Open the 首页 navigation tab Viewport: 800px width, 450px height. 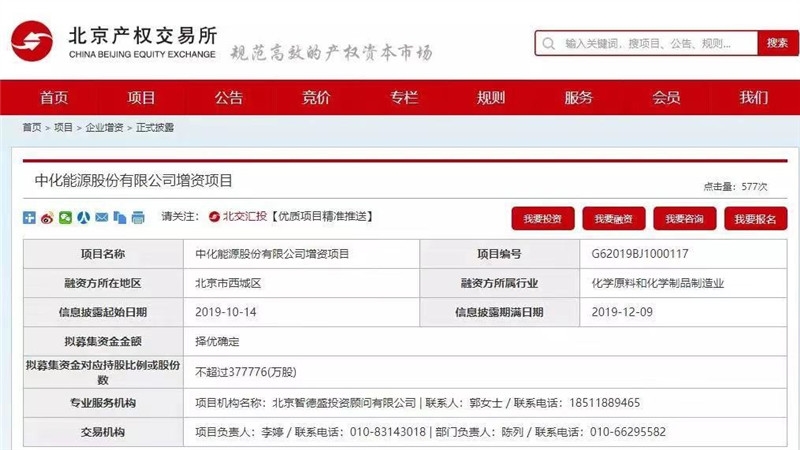tap(54, 98)
